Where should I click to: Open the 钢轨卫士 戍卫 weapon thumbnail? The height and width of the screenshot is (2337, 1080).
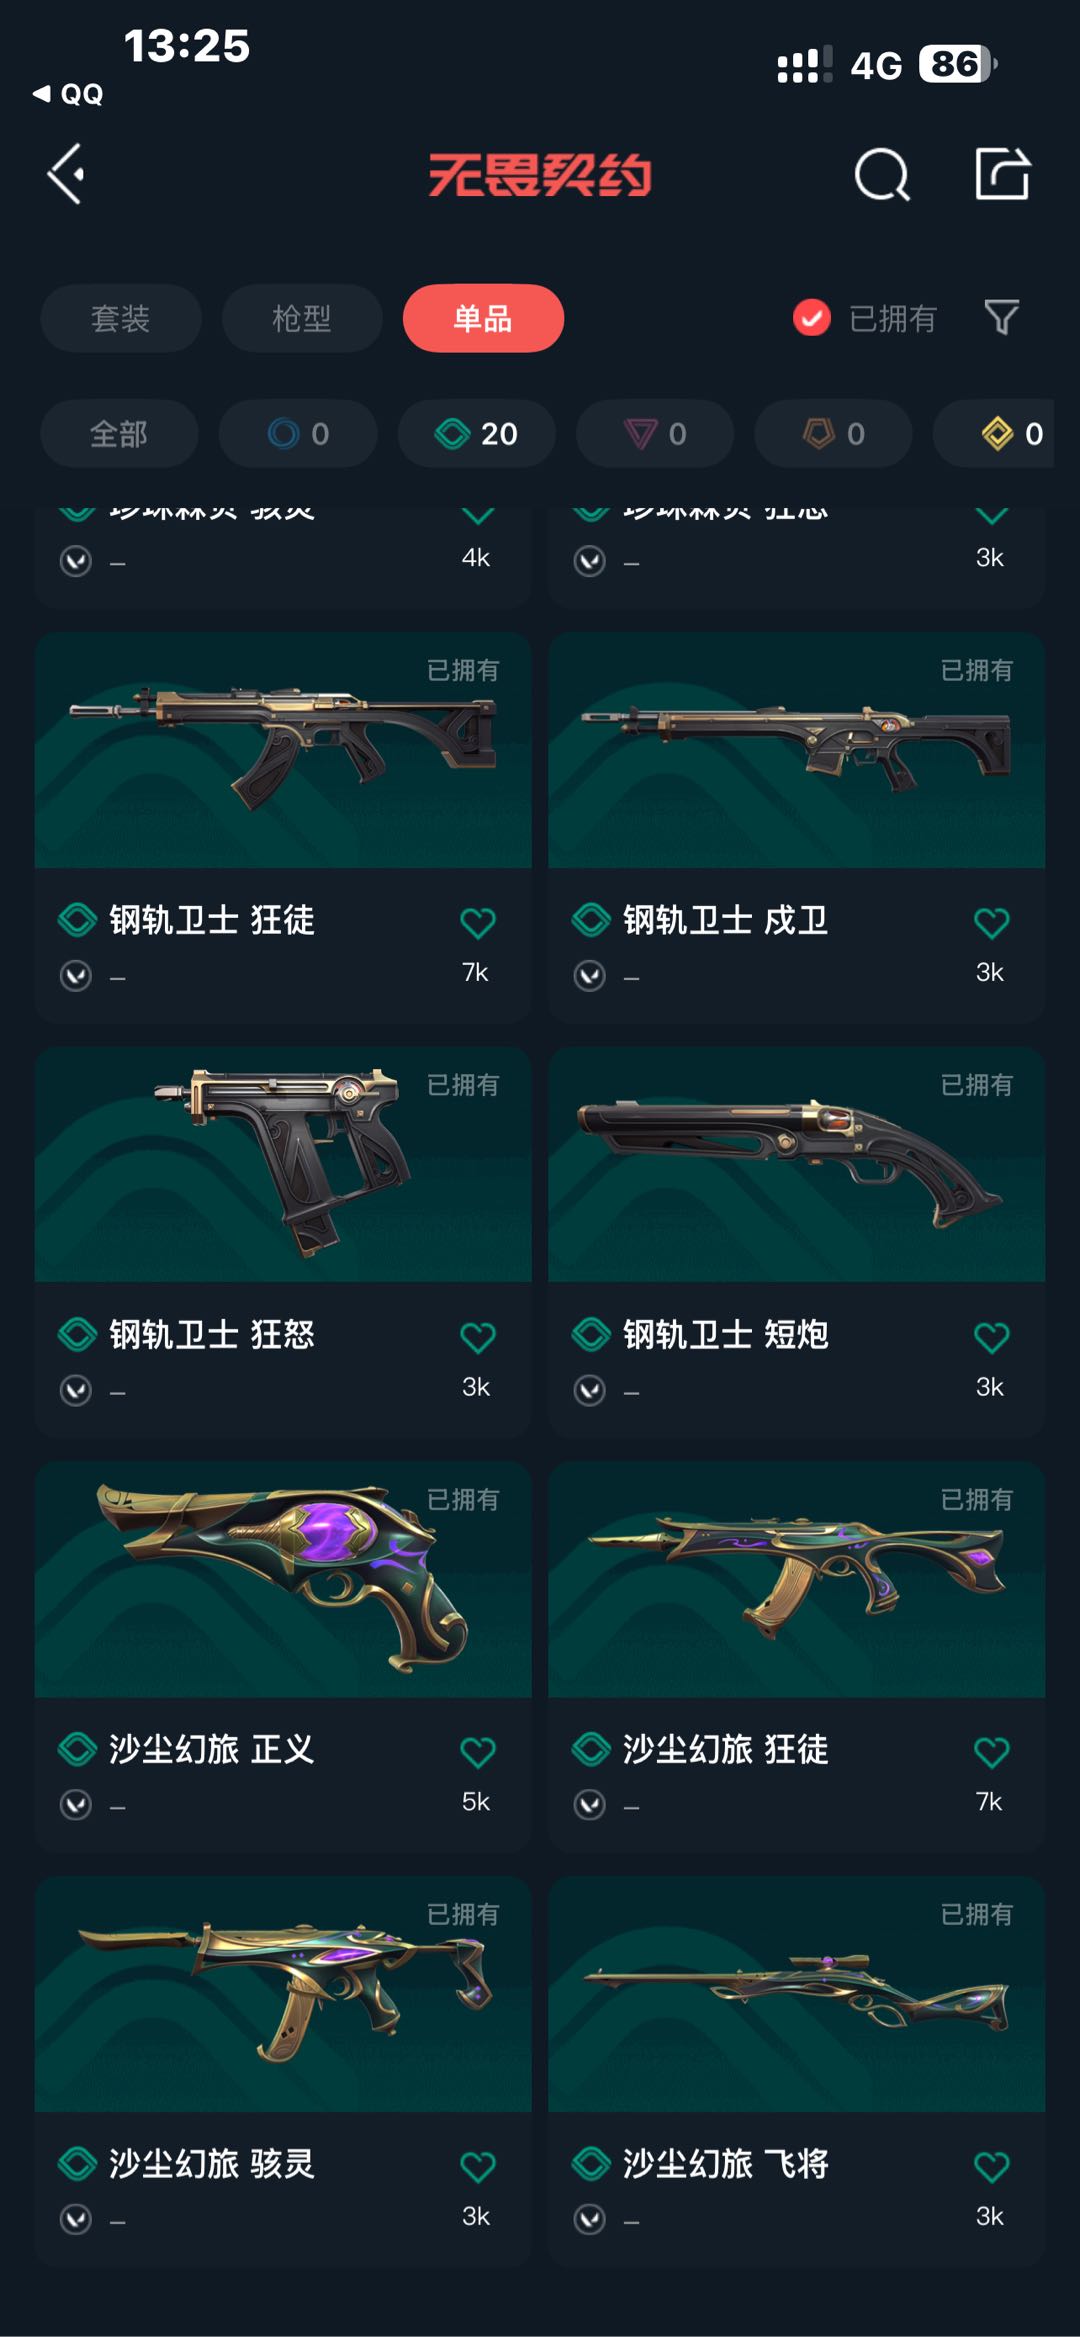[796, 750]
